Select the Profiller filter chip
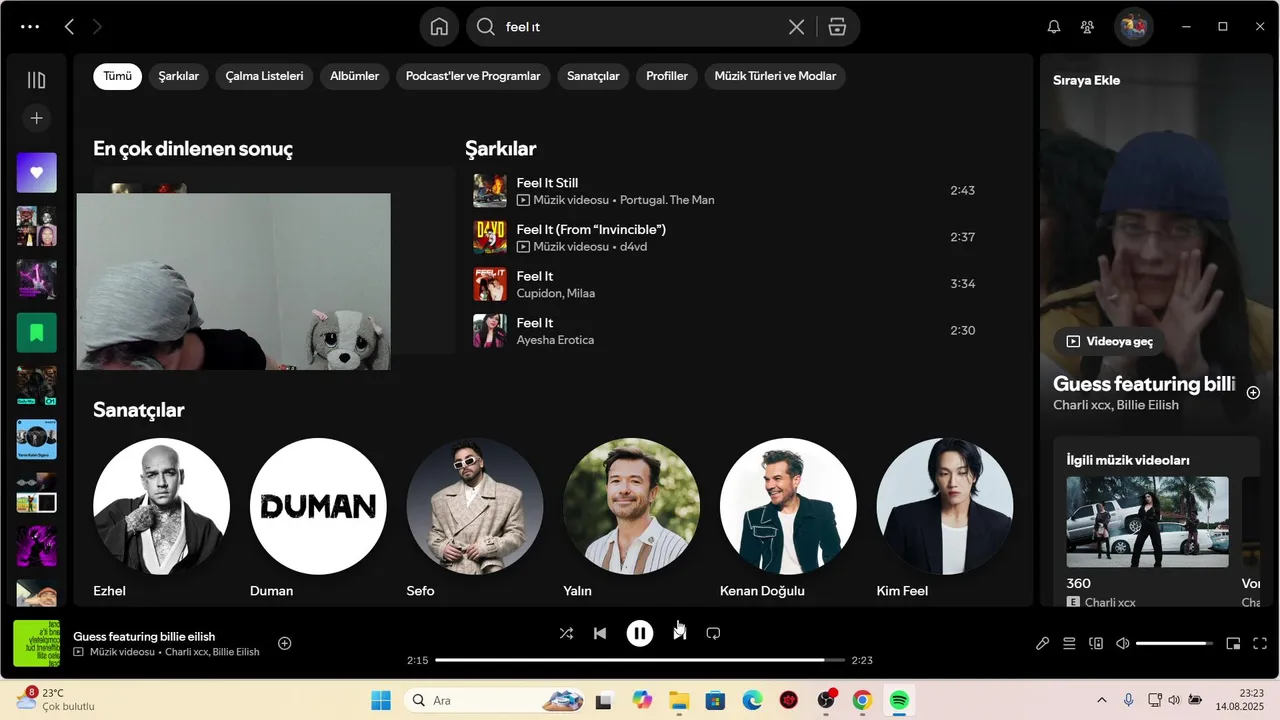The height and width of the screenshot is (720, 1280). point(667,76)
